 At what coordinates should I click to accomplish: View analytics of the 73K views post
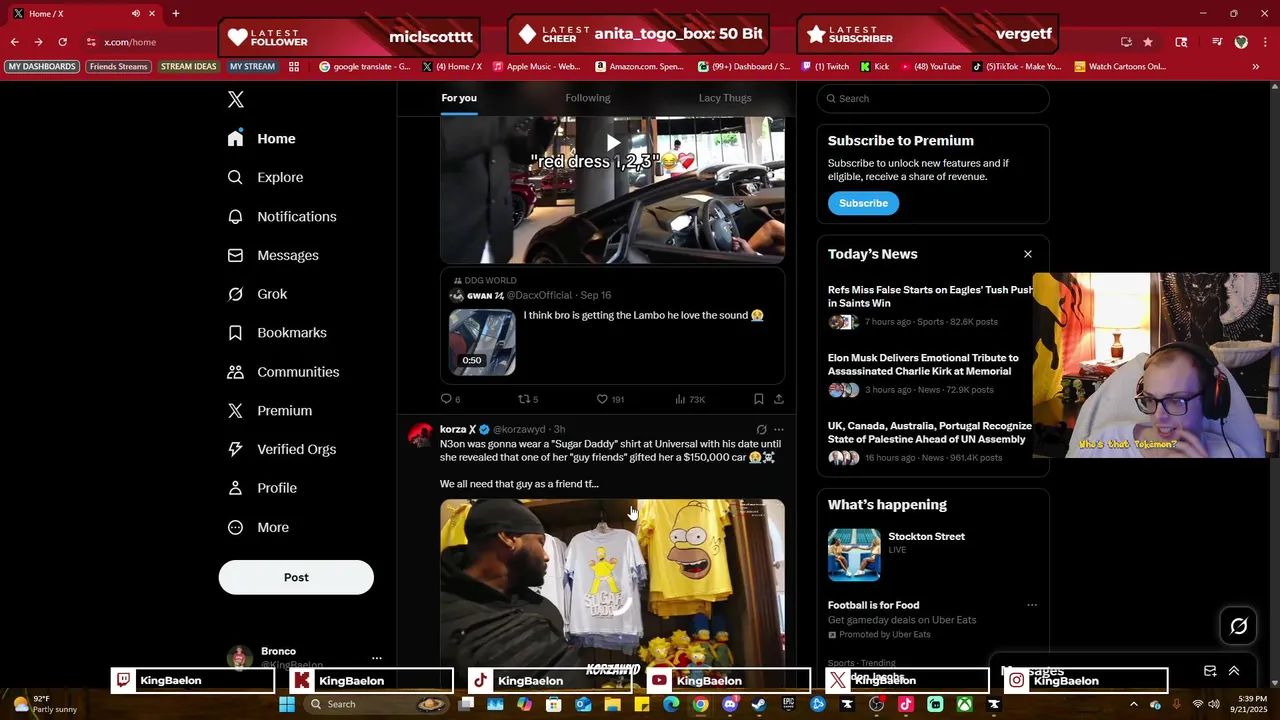(690, 399)
